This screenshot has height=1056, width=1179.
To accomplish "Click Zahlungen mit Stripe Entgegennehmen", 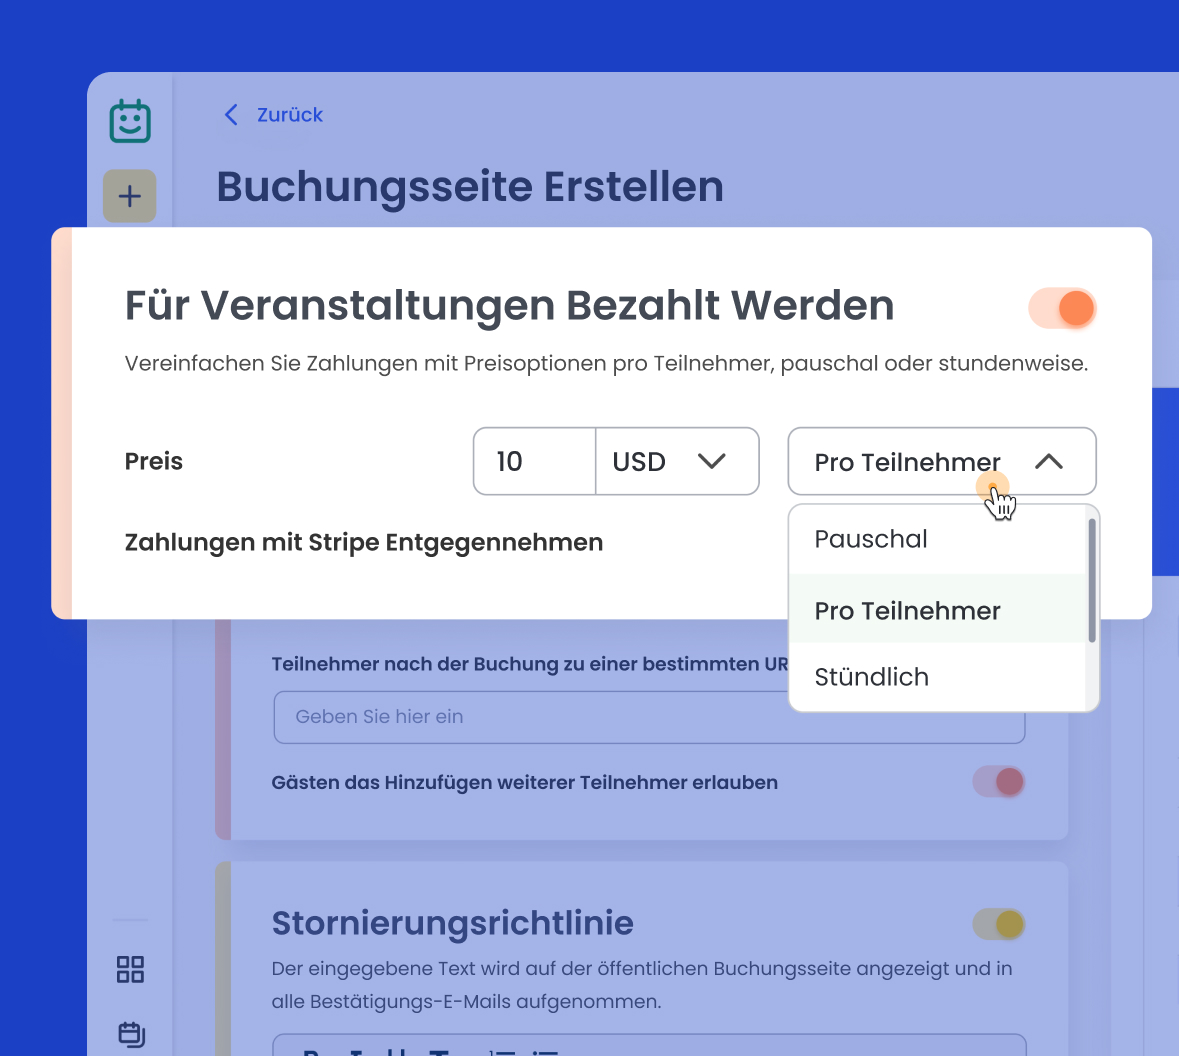I will [x=364, y=542].
